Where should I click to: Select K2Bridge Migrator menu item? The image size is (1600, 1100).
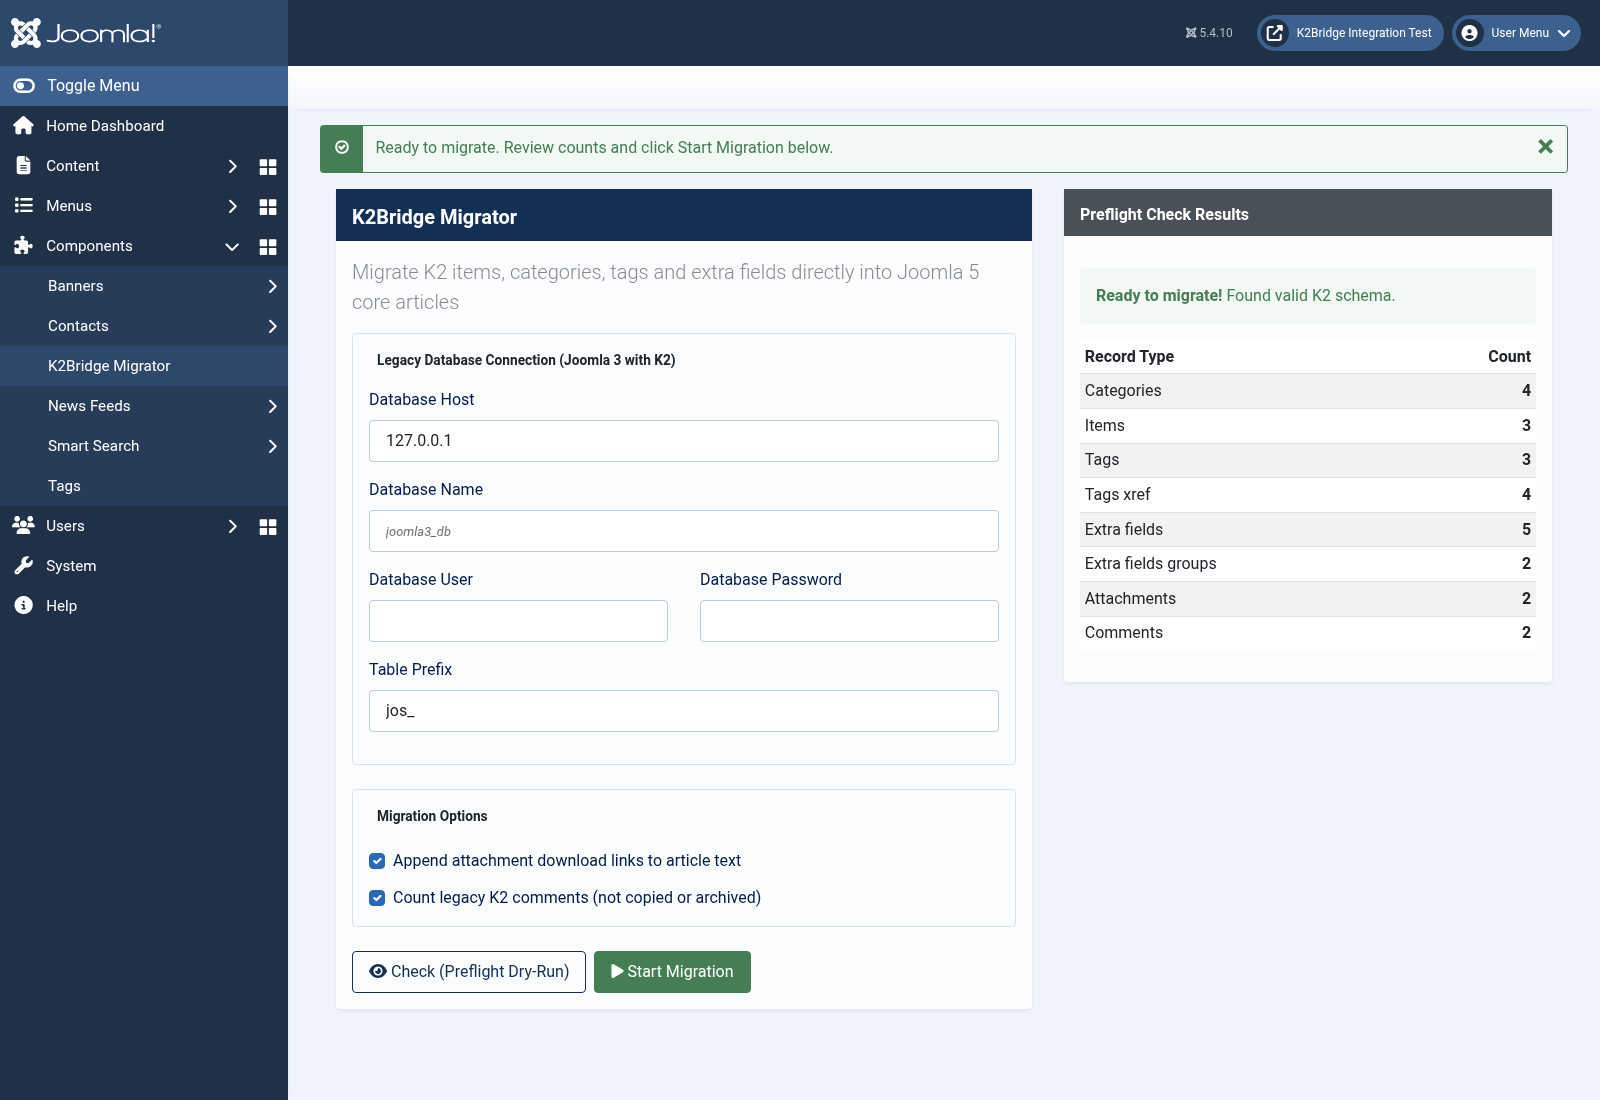144,366
